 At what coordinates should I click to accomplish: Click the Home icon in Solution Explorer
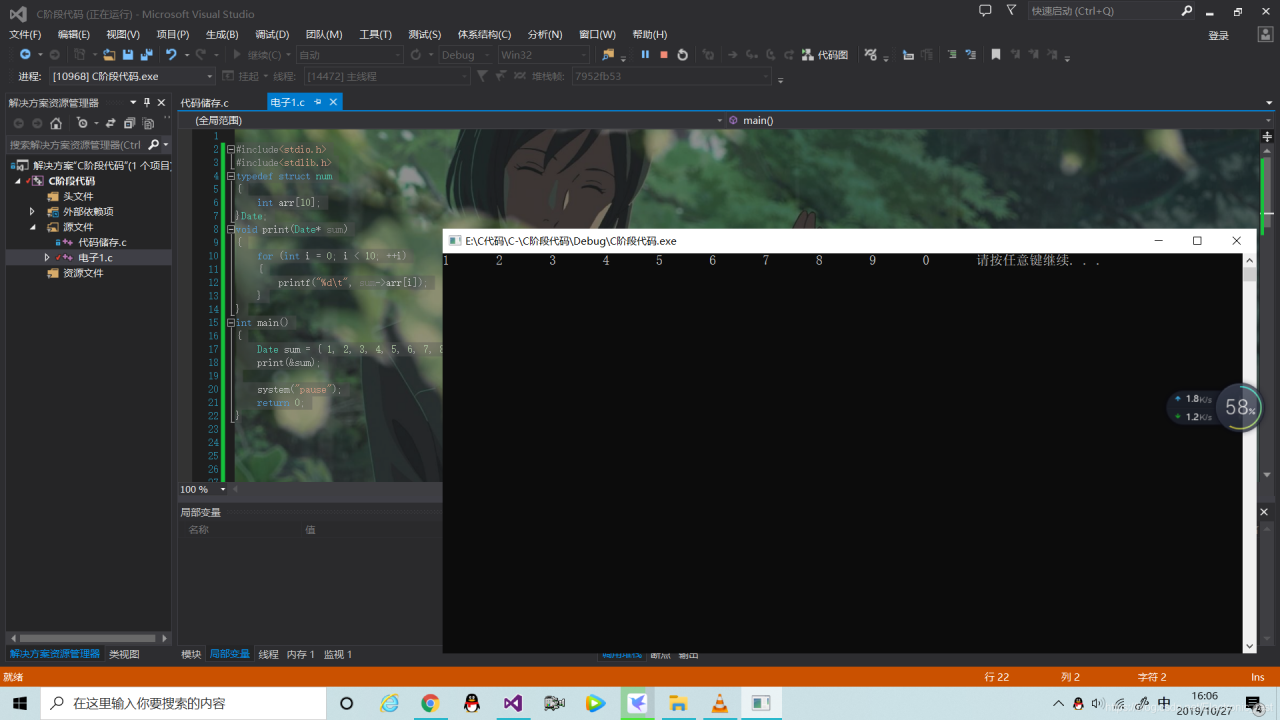[x=56, y=124]
